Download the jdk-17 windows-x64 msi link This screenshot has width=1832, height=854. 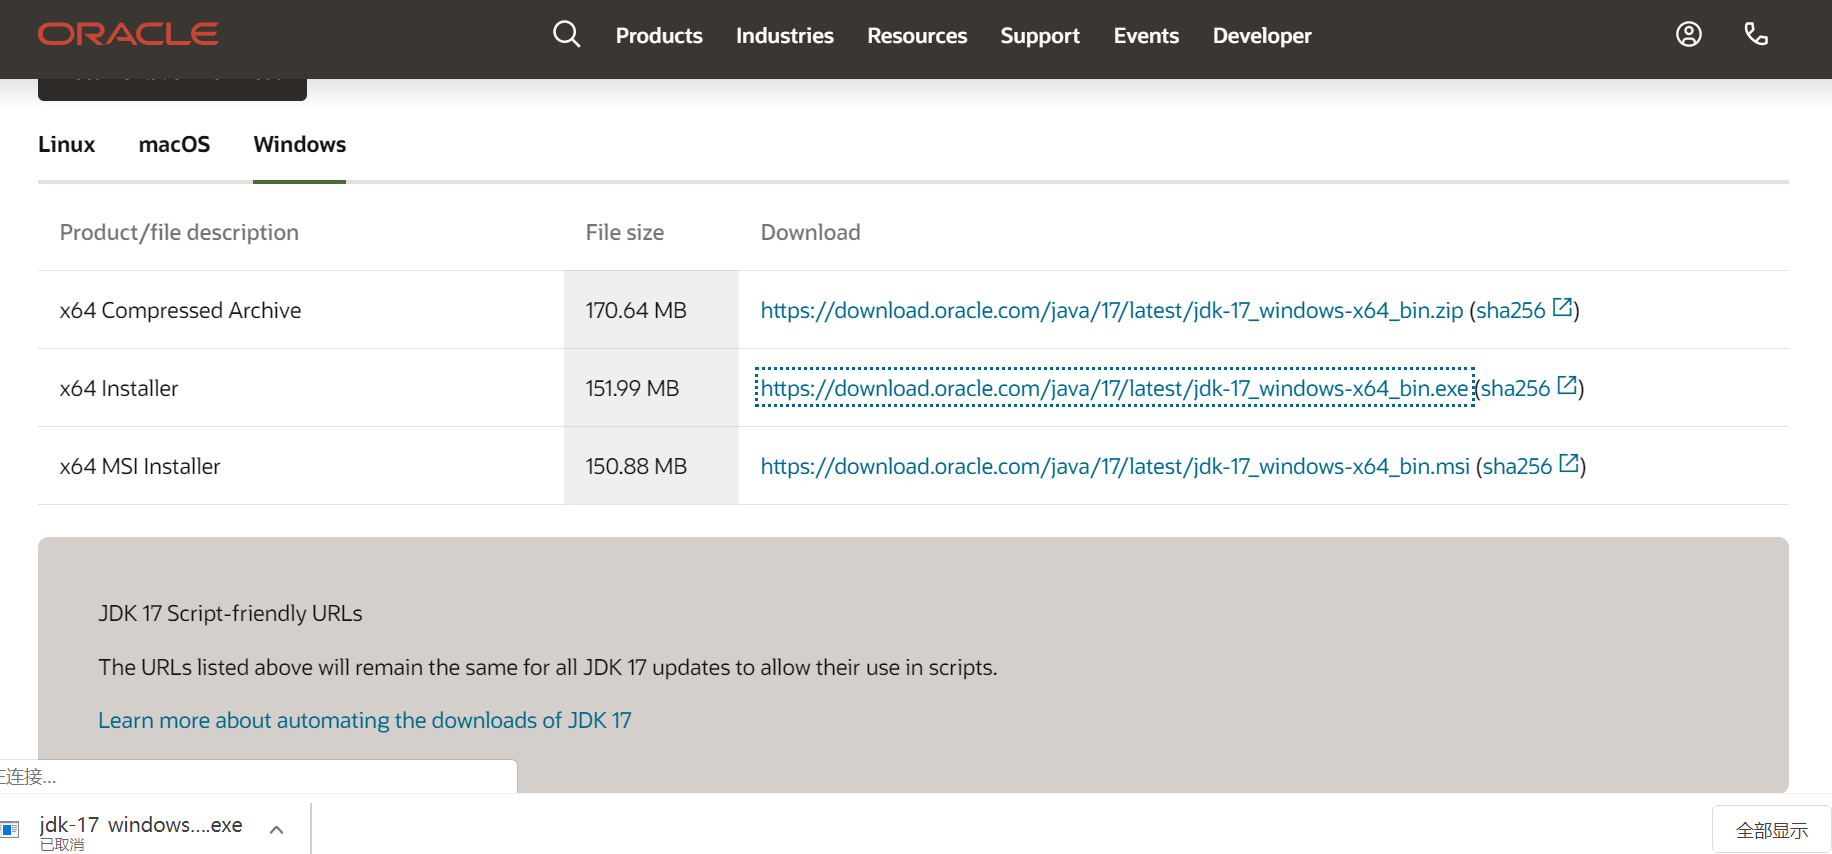[1115, 466]
